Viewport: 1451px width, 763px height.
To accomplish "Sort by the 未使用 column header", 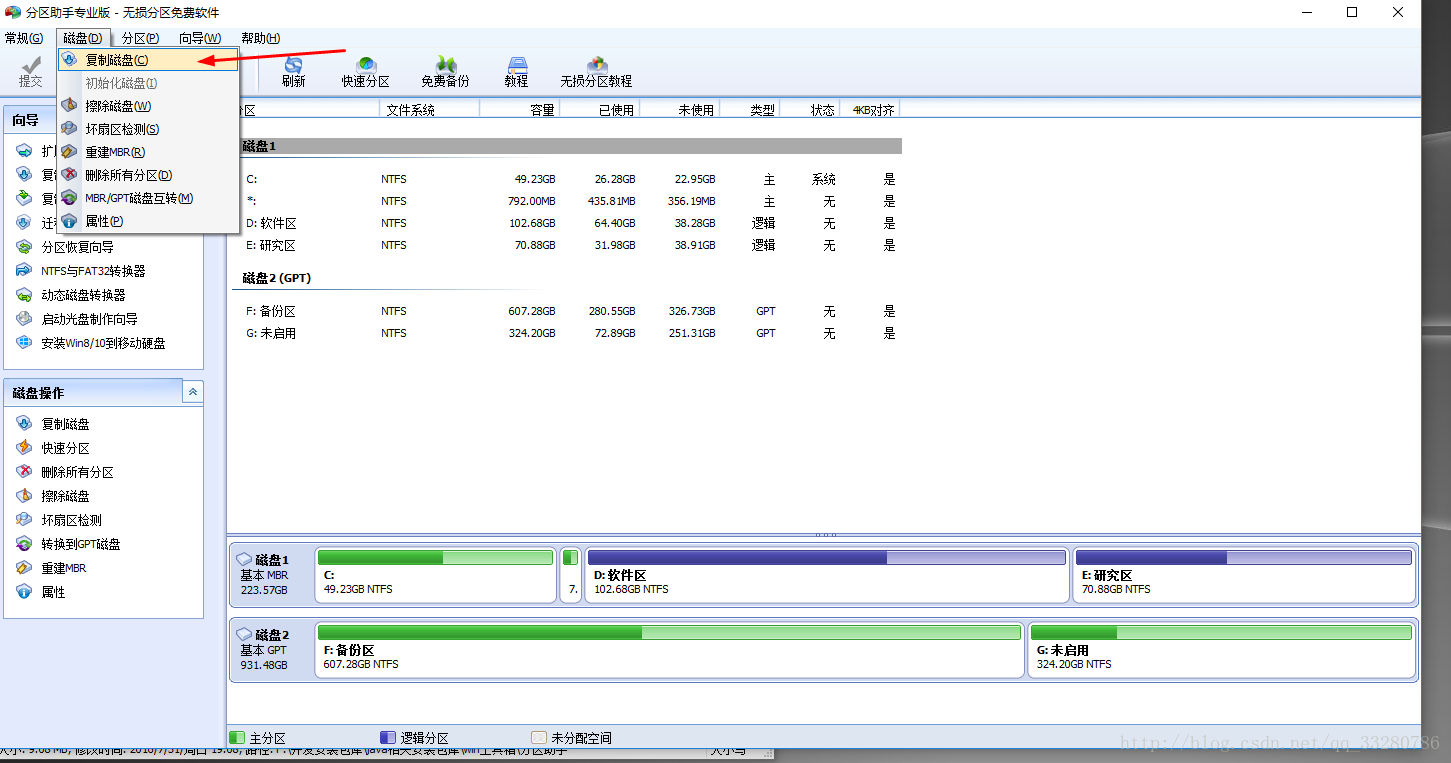I will click(x=680, y=110).
